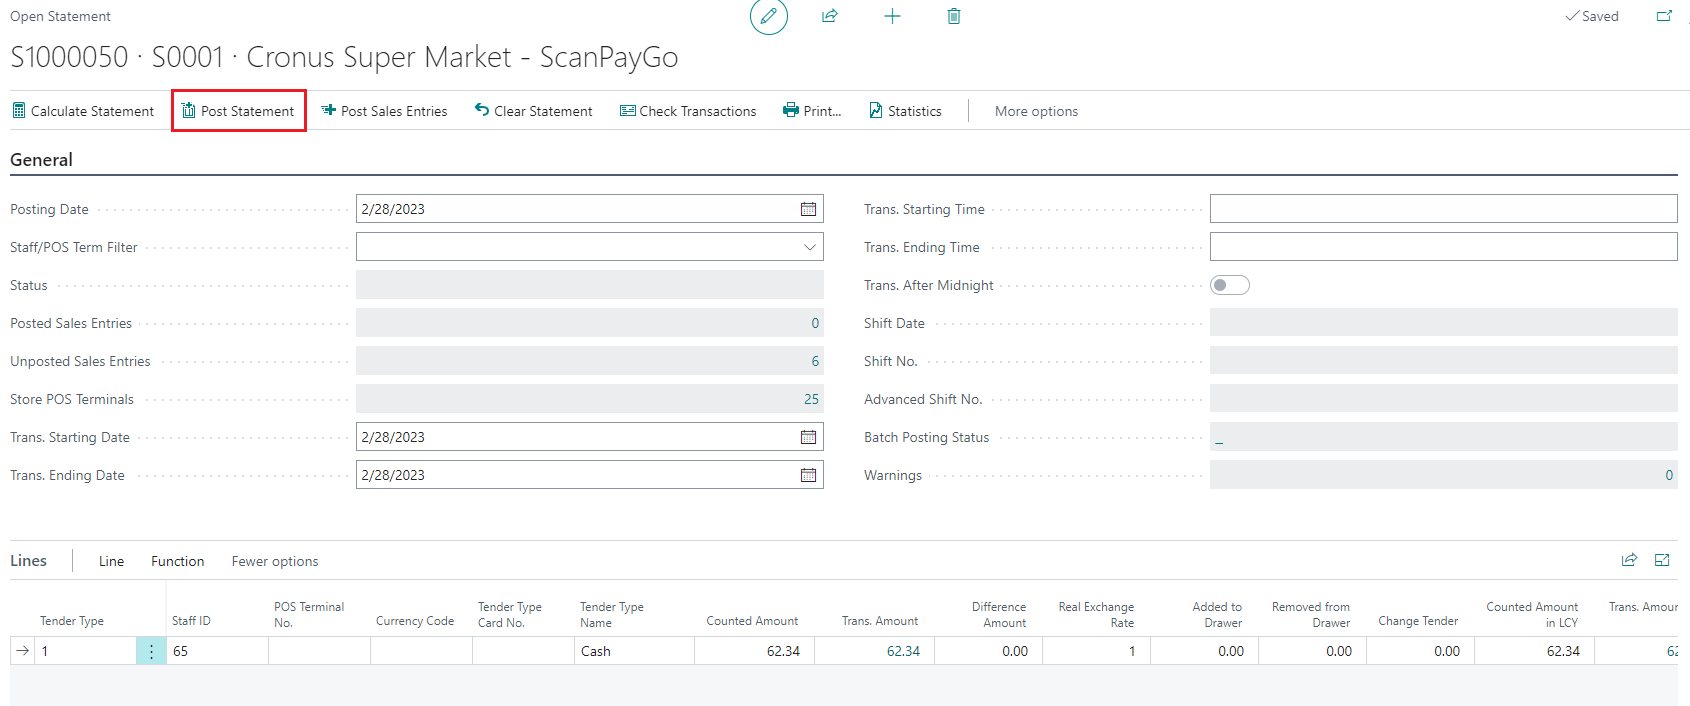
Task: Open row options menu for line 1
Action: pos(151,651)
